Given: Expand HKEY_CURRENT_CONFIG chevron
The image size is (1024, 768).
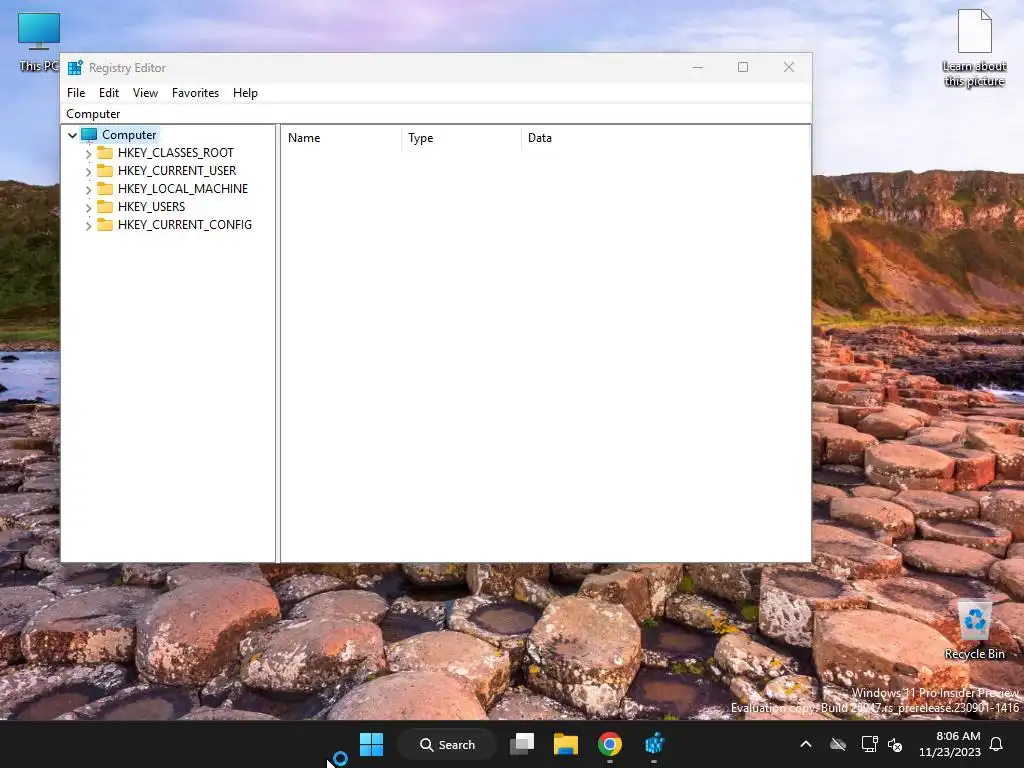Looking at the screenshot, I should [x=88, y=225].
